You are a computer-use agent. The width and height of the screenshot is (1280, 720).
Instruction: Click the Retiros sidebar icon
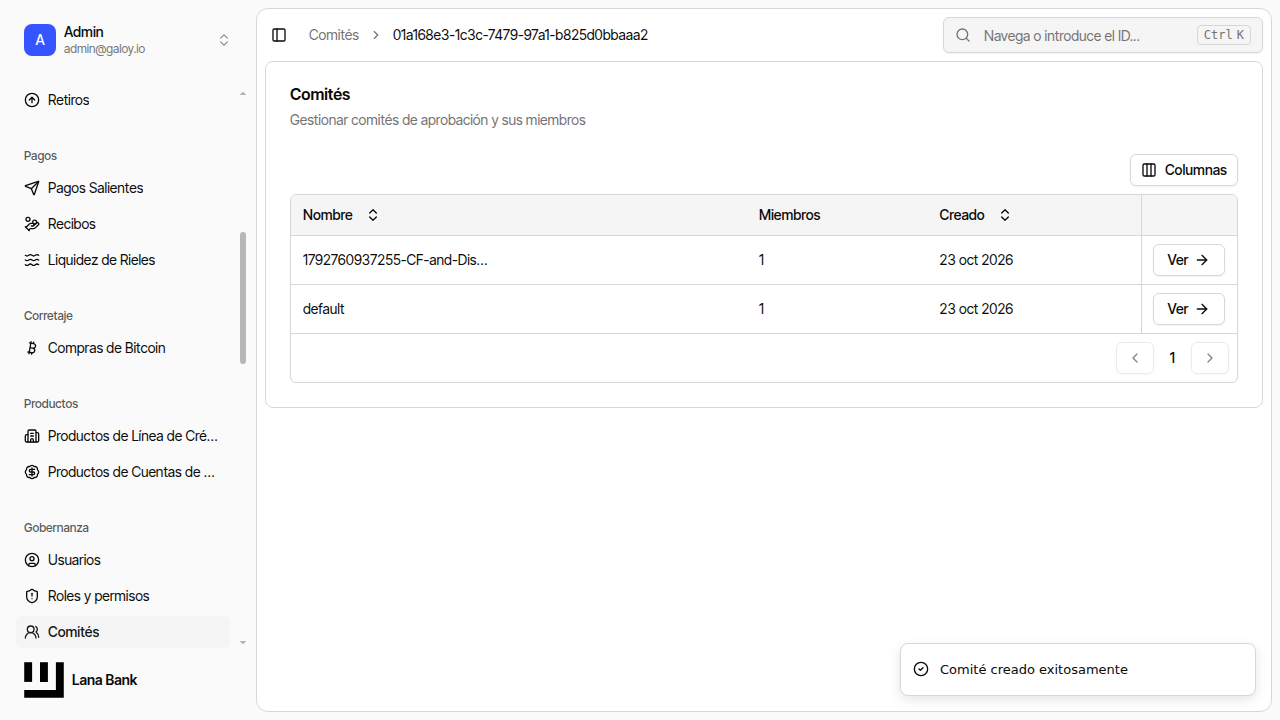pos(32,100)
